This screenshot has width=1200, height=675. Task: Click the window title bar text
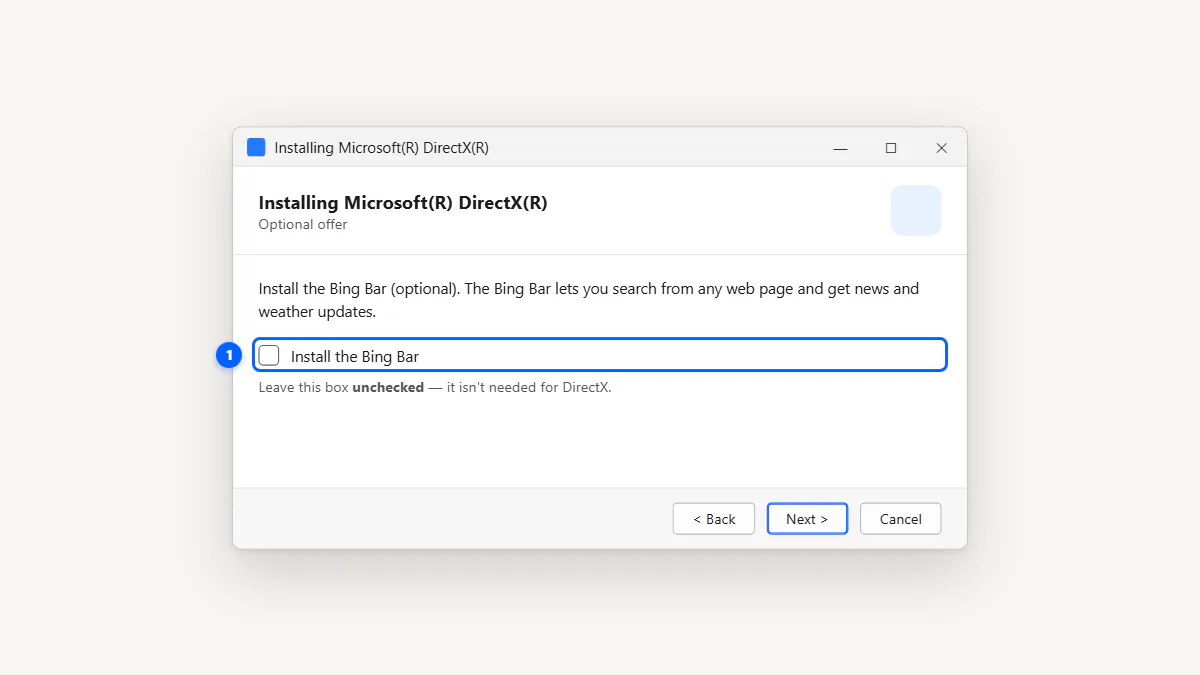[382, 148]
